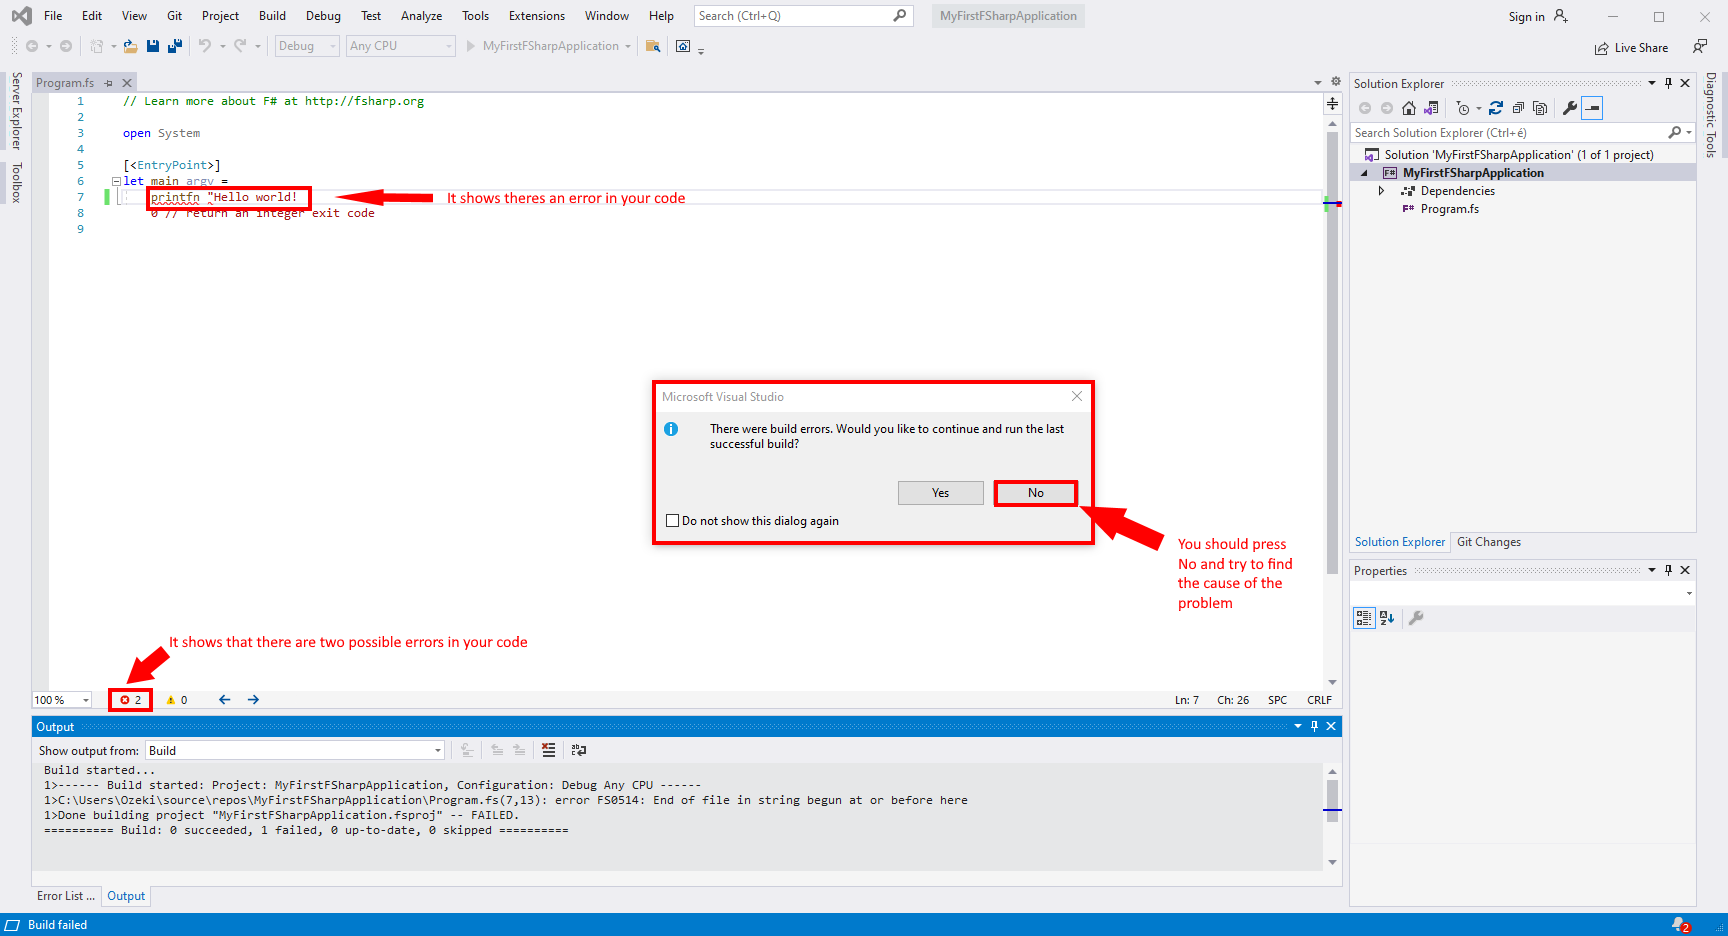Click Sync with Active Document icon
The image size is (1728, 936).
pyautogui.click(x=1496, y=108)
